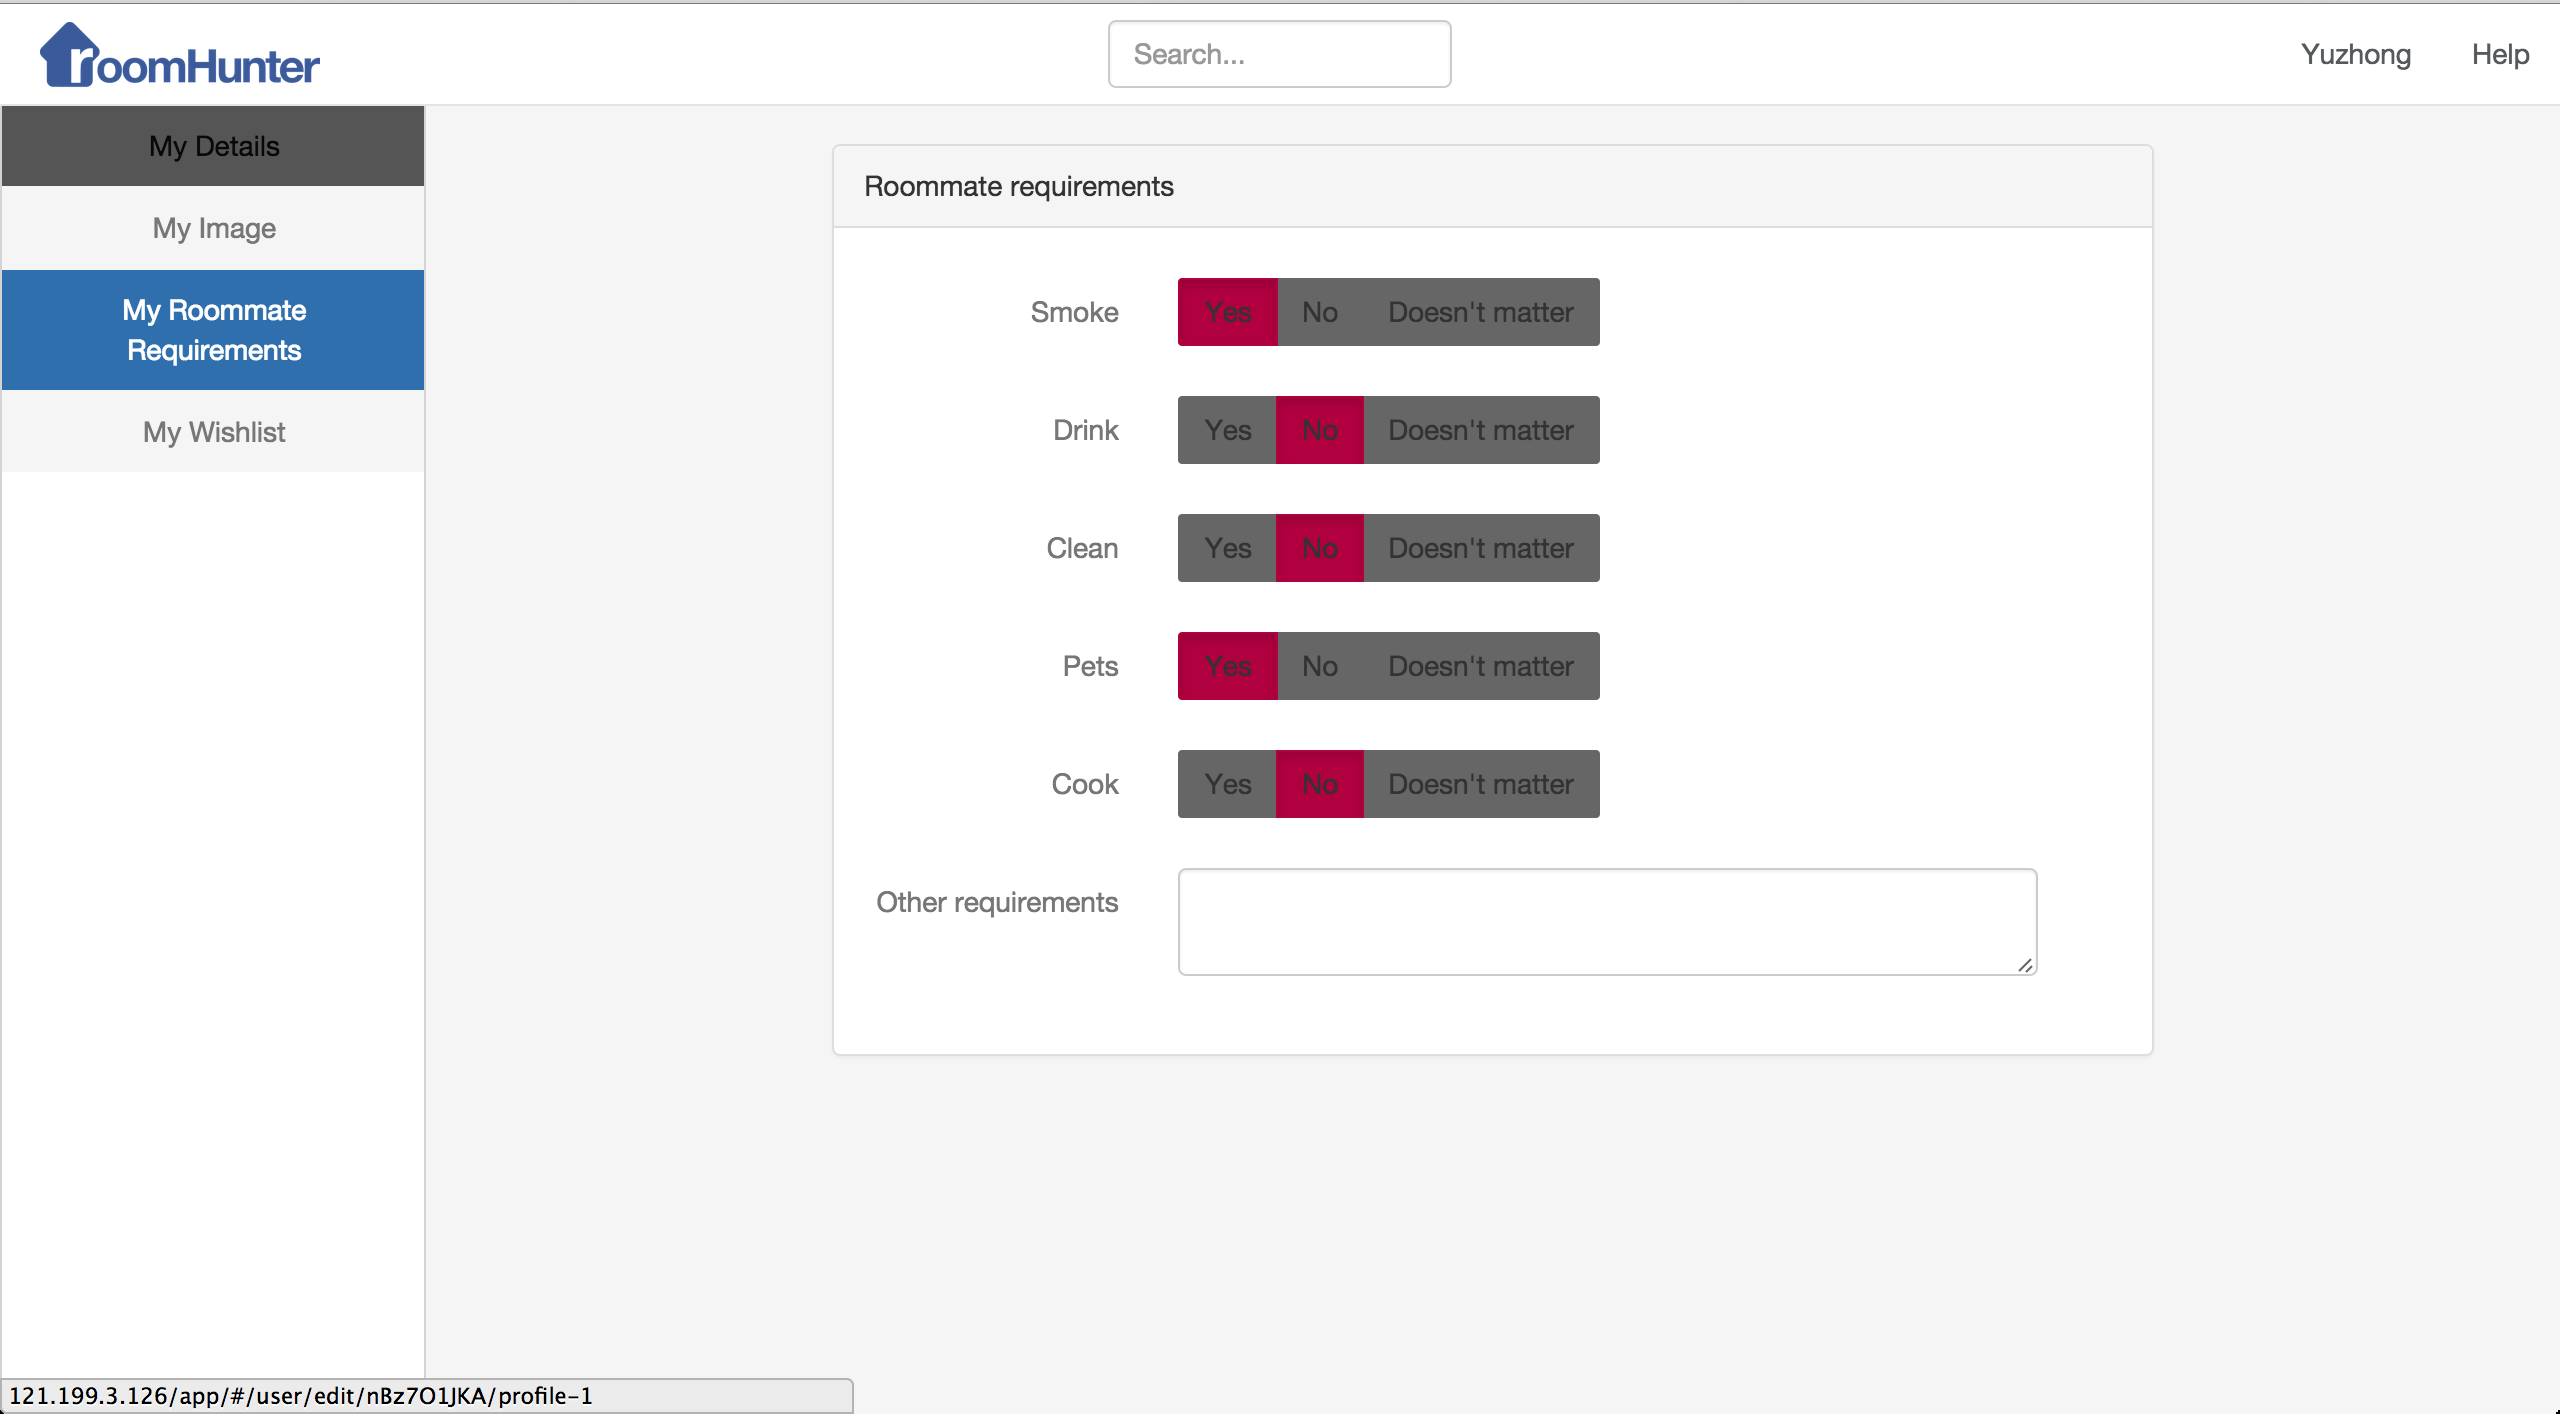
Task: Focus the Other requirements text area
Action: pyautogui.click(x=1606, y=921)
